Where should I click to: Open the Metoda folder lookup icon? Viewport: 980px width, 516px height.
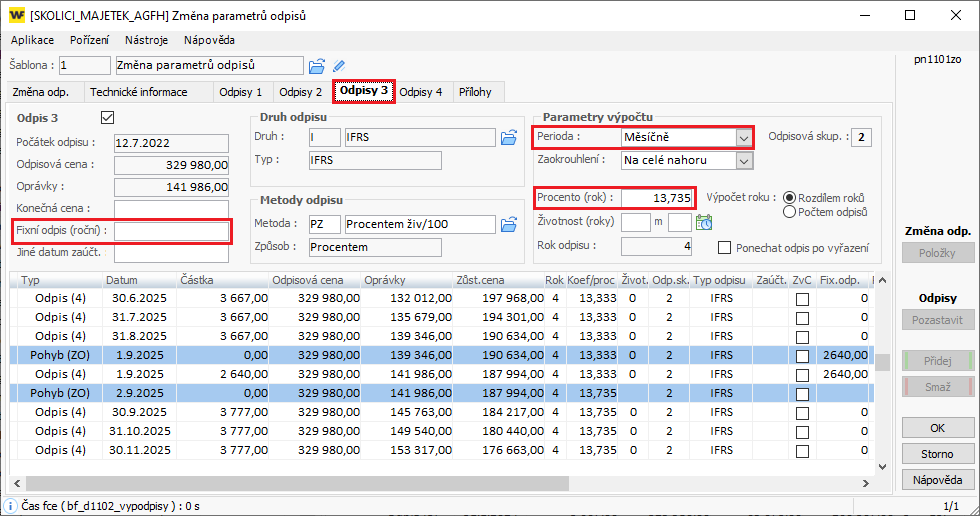click(509, 224)
